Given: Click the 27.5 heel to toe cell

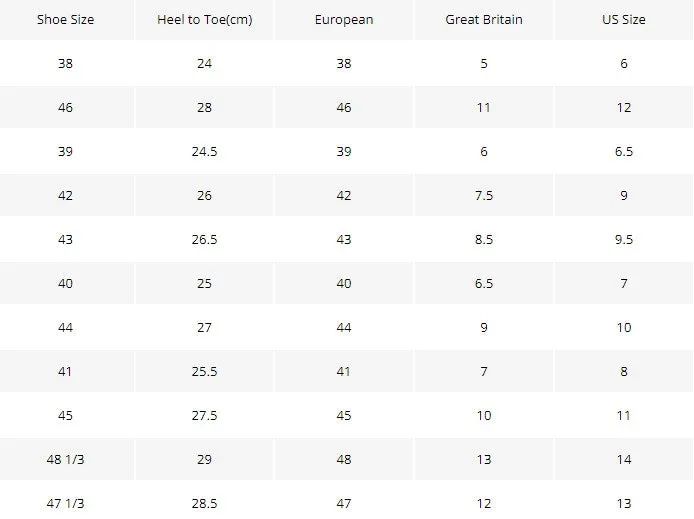Looking at the screenshot, I should click(204, 415).
